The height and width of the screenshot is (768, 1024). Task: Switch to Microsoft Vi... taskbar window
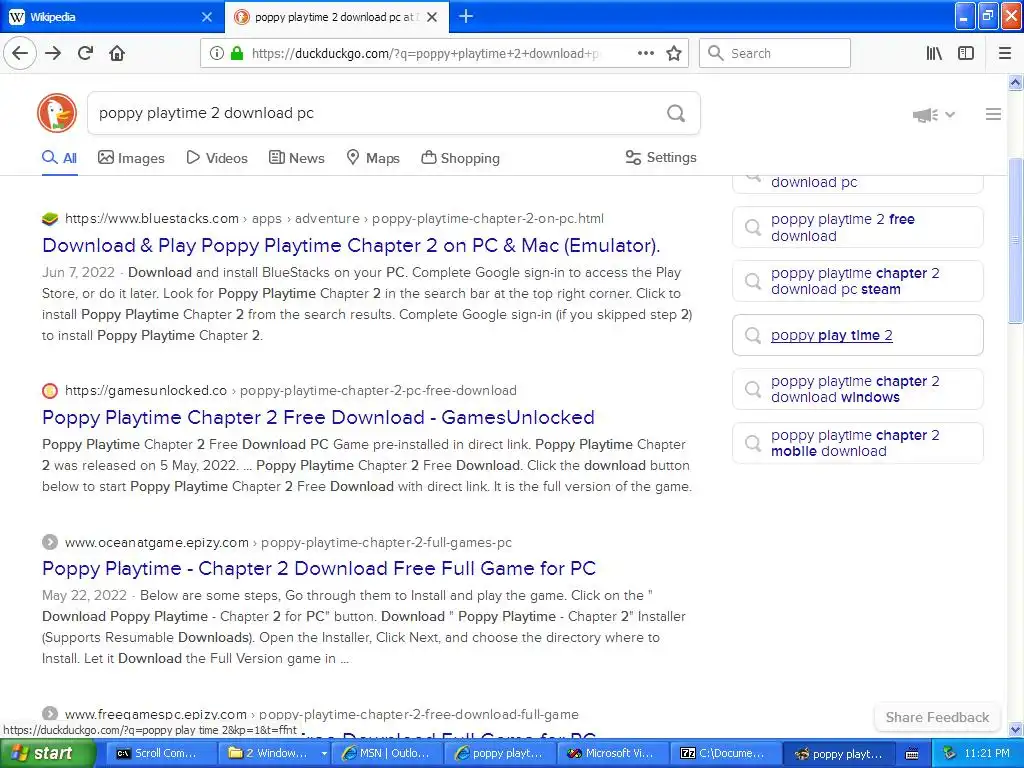(614, 753)
